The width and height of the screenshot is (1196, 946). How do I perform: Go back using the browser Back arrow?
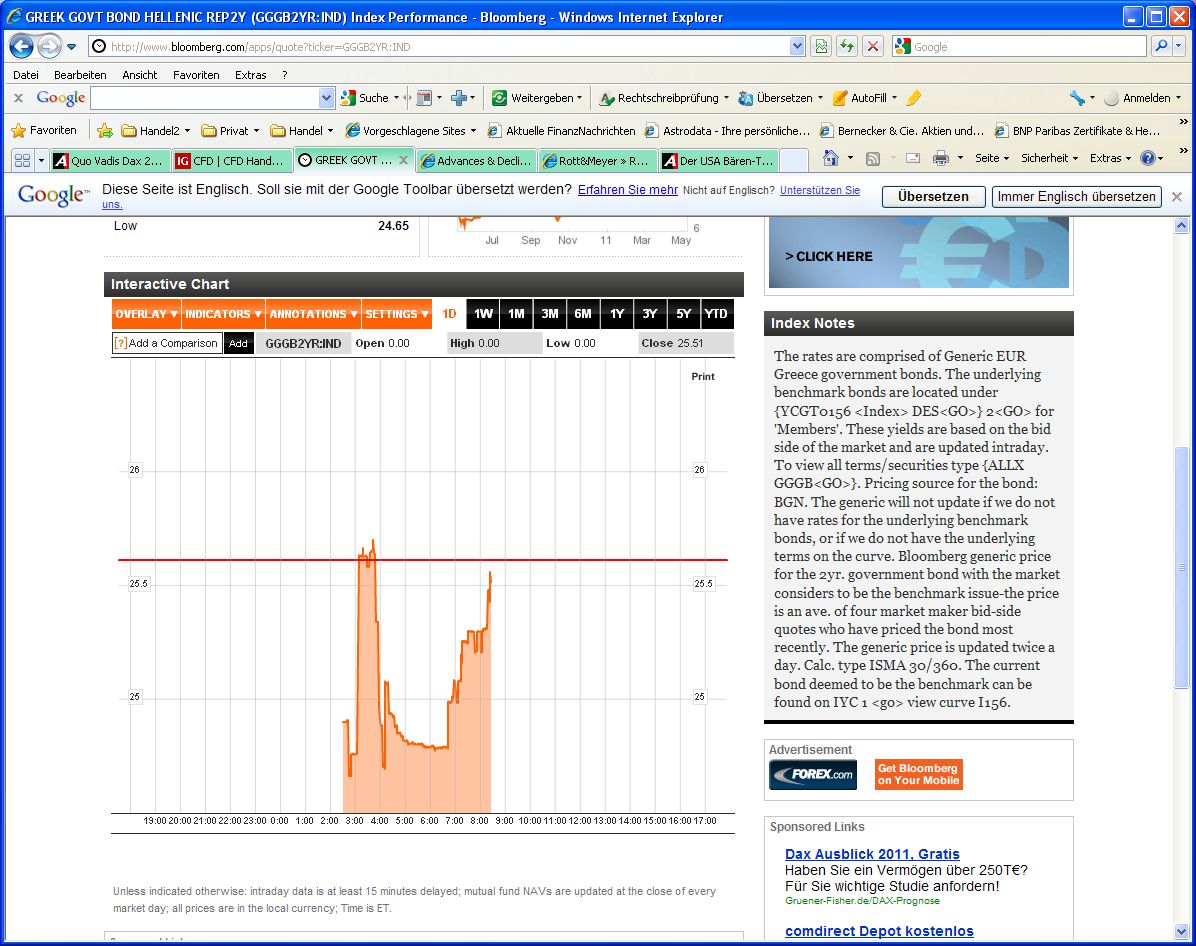[x=21, y=47]
